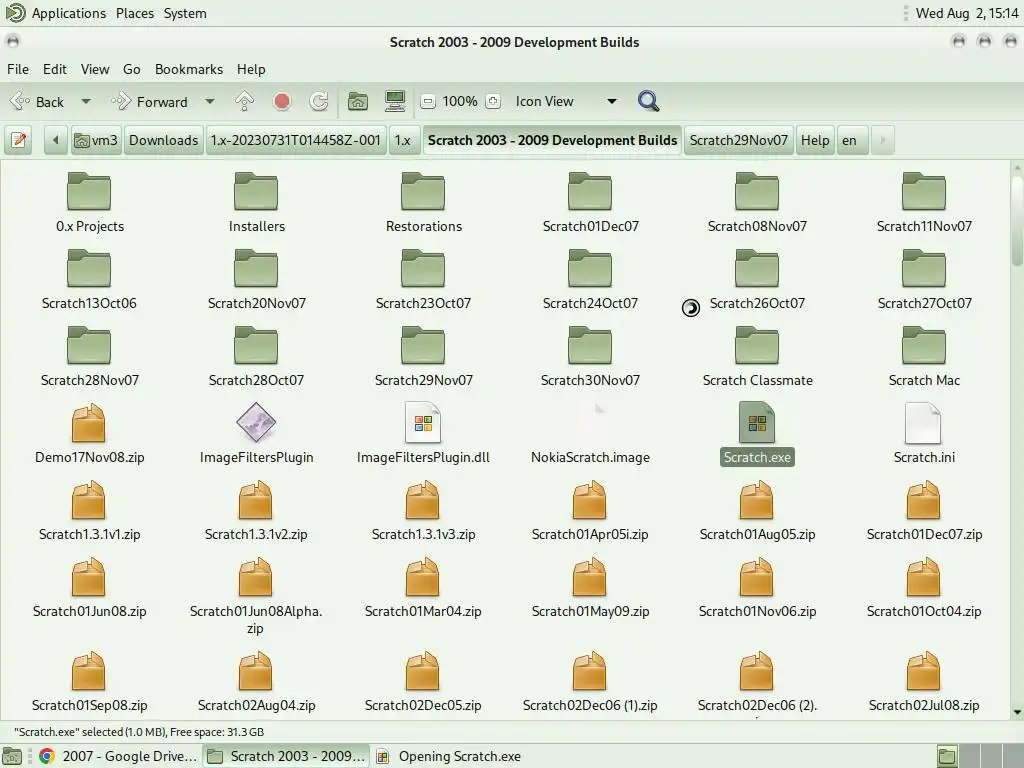Select the Scratch01Dec07 folder

(590, 202)
